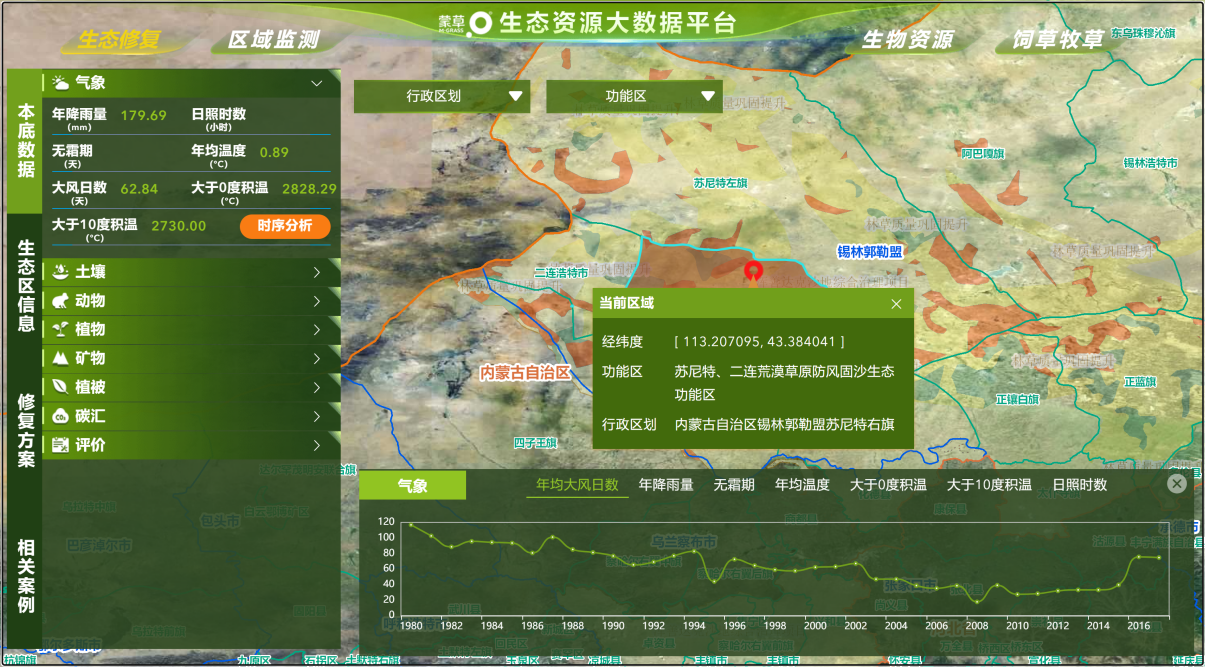Viewport: 1205px width, 667px height.
Task: Expand the 植物 section
Action: (316, 329)
